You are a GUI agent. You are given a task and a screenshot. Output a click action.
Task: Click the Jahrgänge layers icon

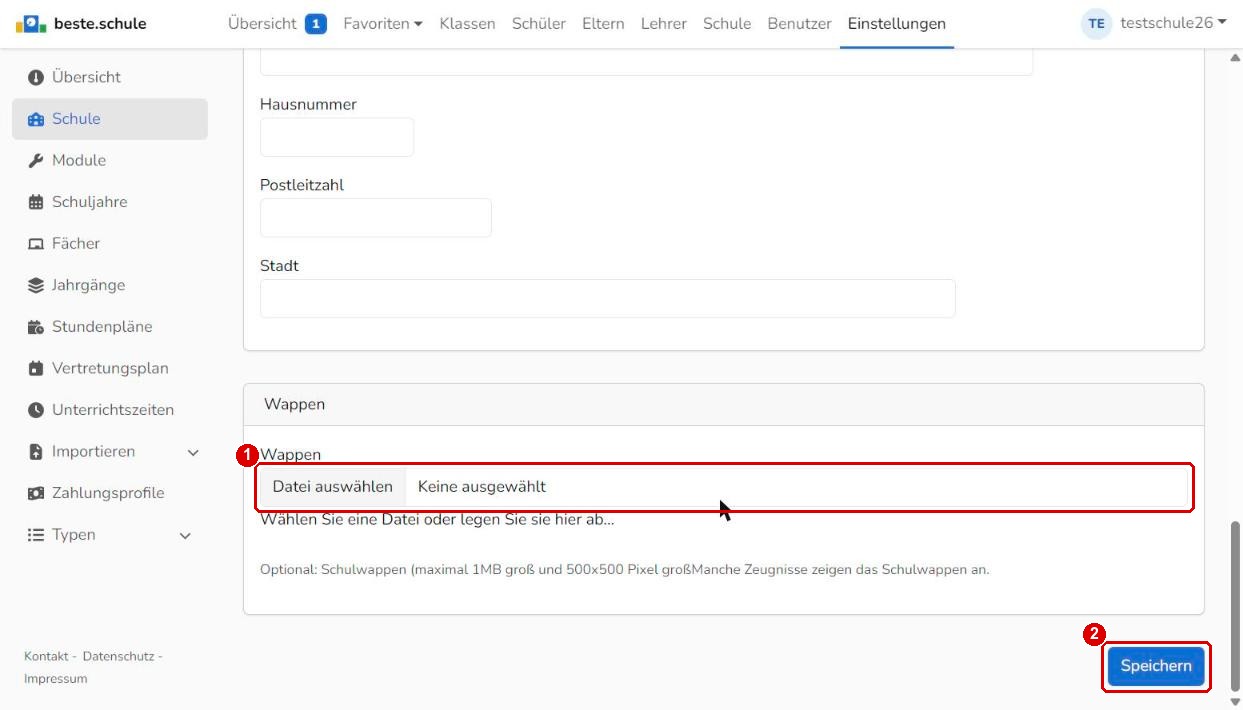point(36,286)
